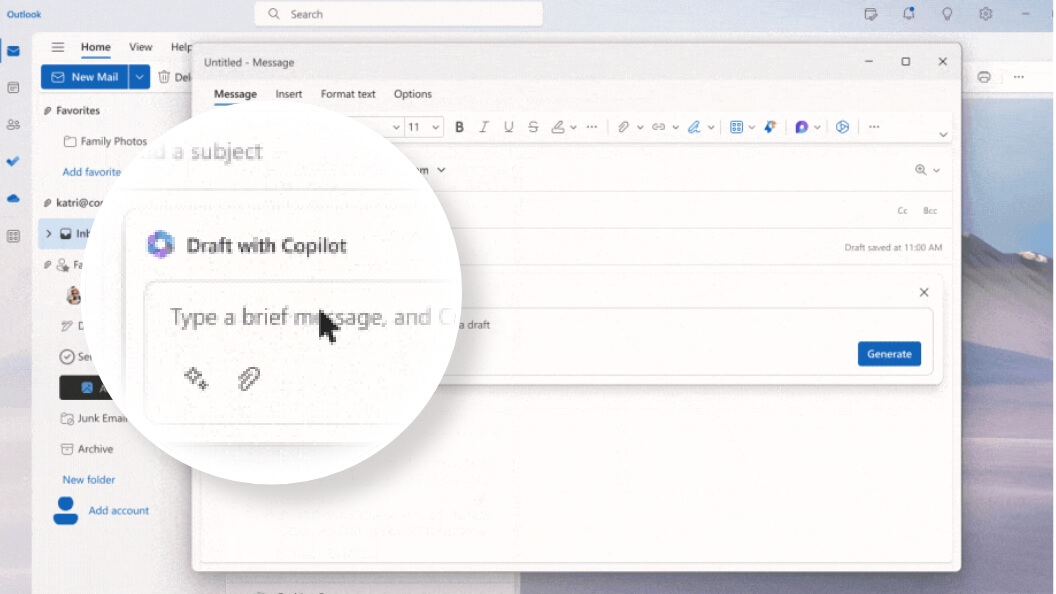Click the sparkle icon under Copilot prompt

(x=196, y=378)
